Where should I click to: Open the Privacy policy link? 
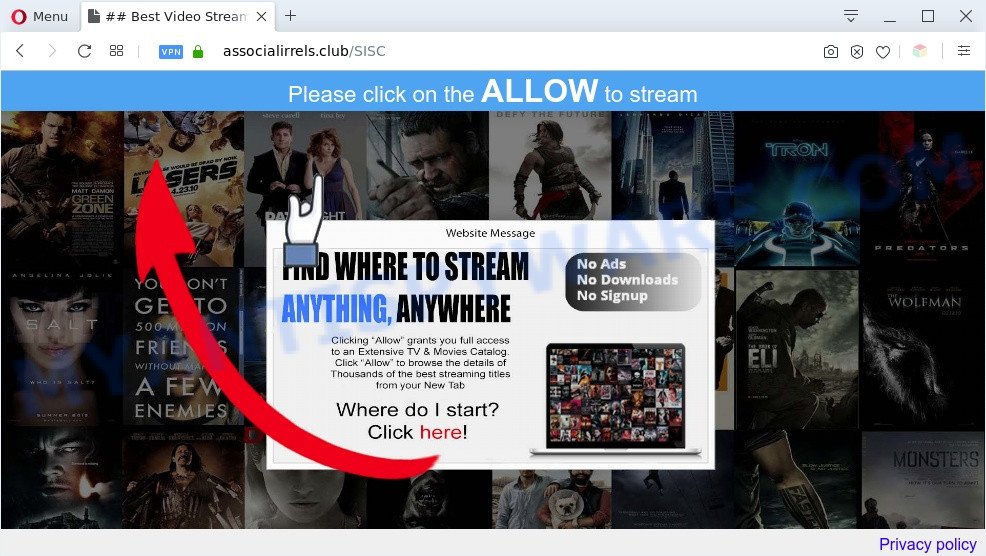tap(928, 544)
